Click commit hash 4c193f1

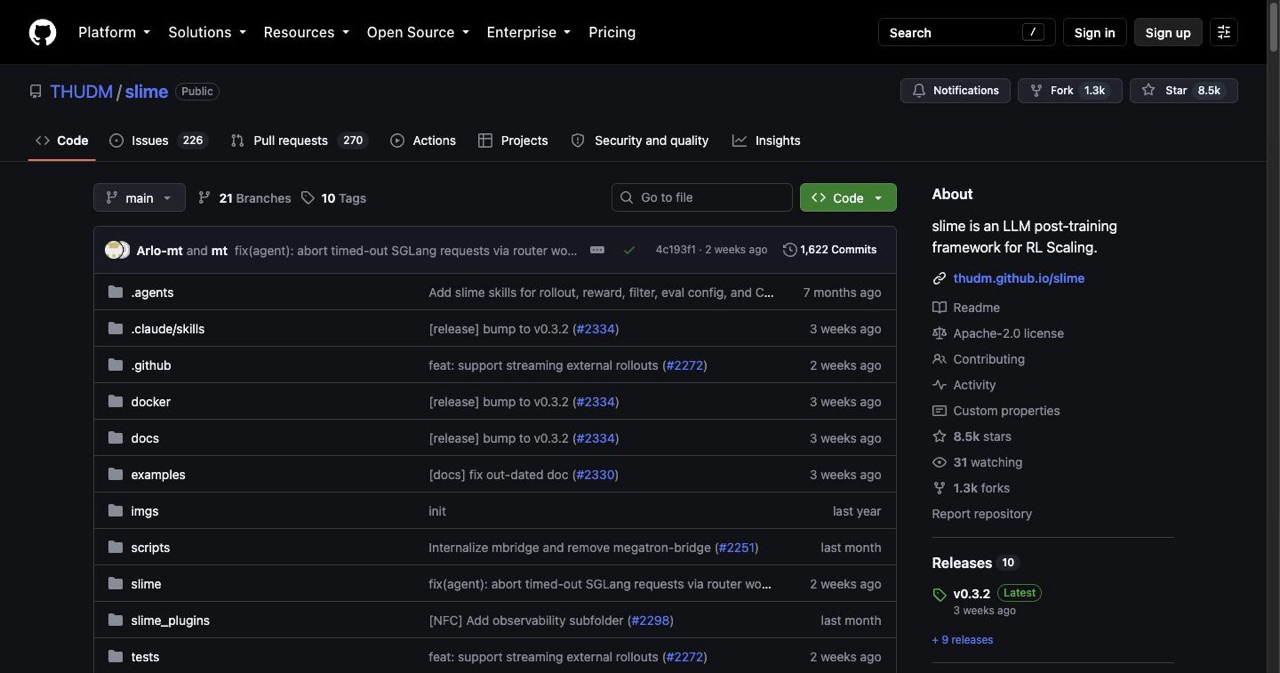point(675,250)
